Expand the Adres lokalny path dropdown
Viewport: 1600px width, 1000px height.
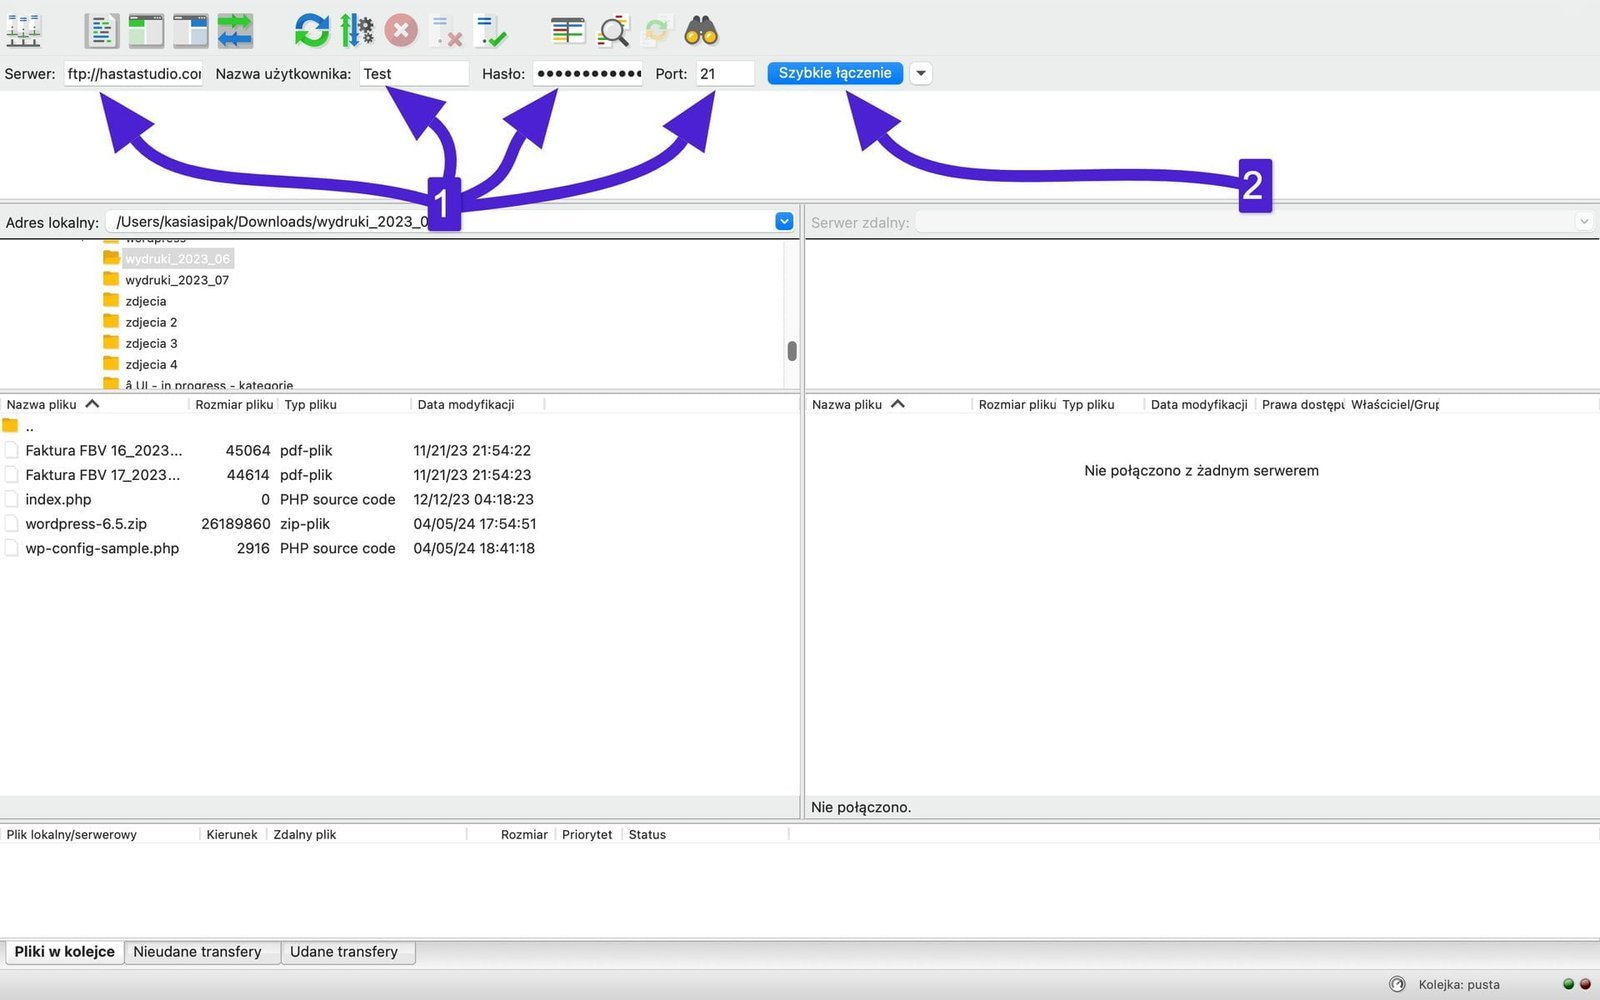point(784,221)
